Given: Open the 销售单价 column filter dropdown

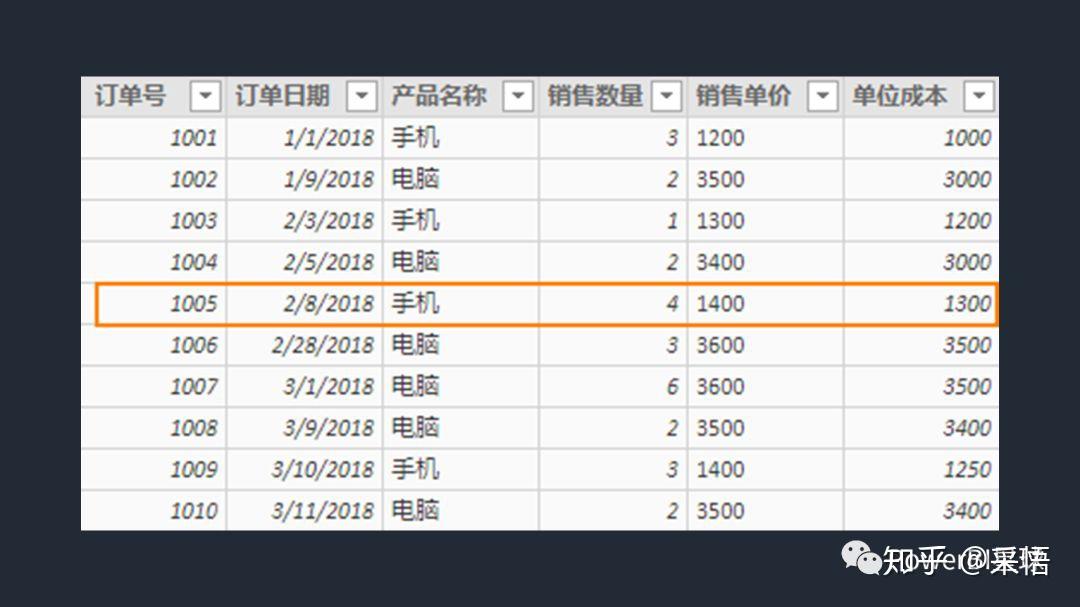Looking at the screenshot, I should pyautogui.click(x=822, y=97).
